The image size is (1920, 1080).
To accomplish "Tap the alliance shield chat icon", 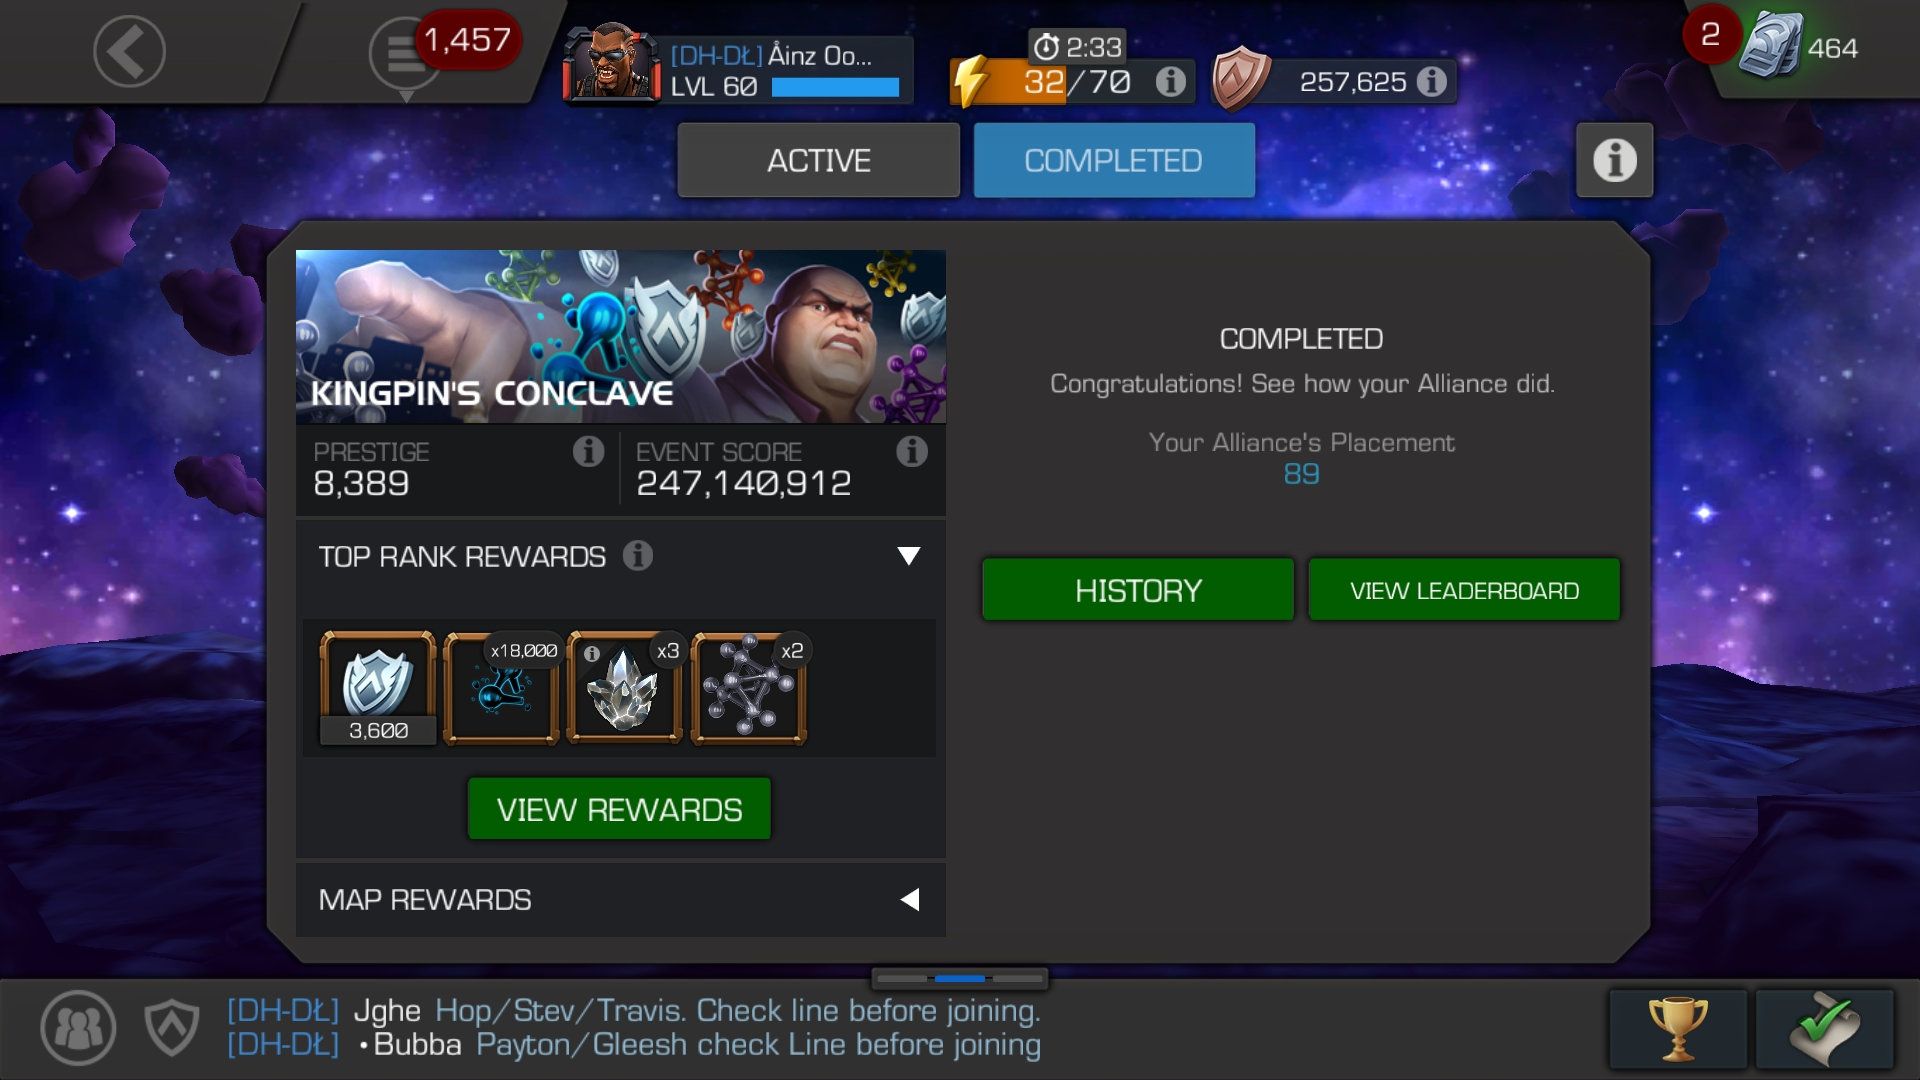I will 172,1027.
